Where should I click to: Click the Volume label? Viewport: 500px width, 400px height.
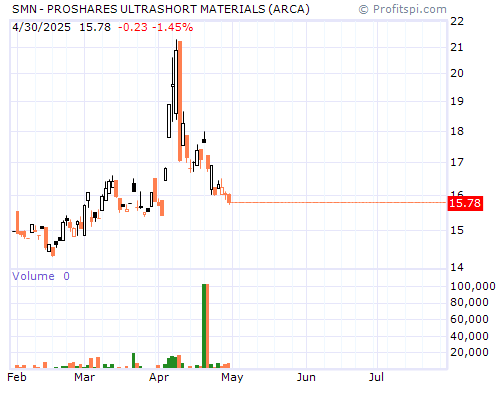[33, 276]
